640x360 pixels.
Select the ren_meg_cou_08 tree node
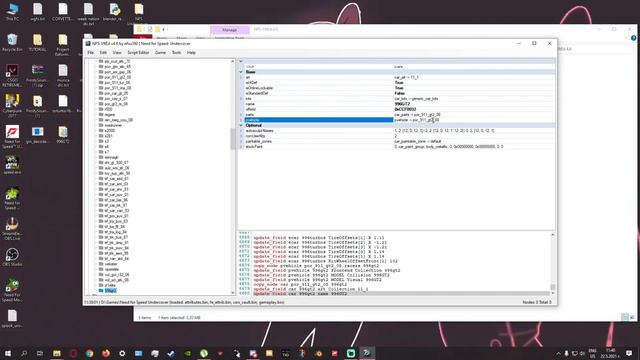point(118,120)
